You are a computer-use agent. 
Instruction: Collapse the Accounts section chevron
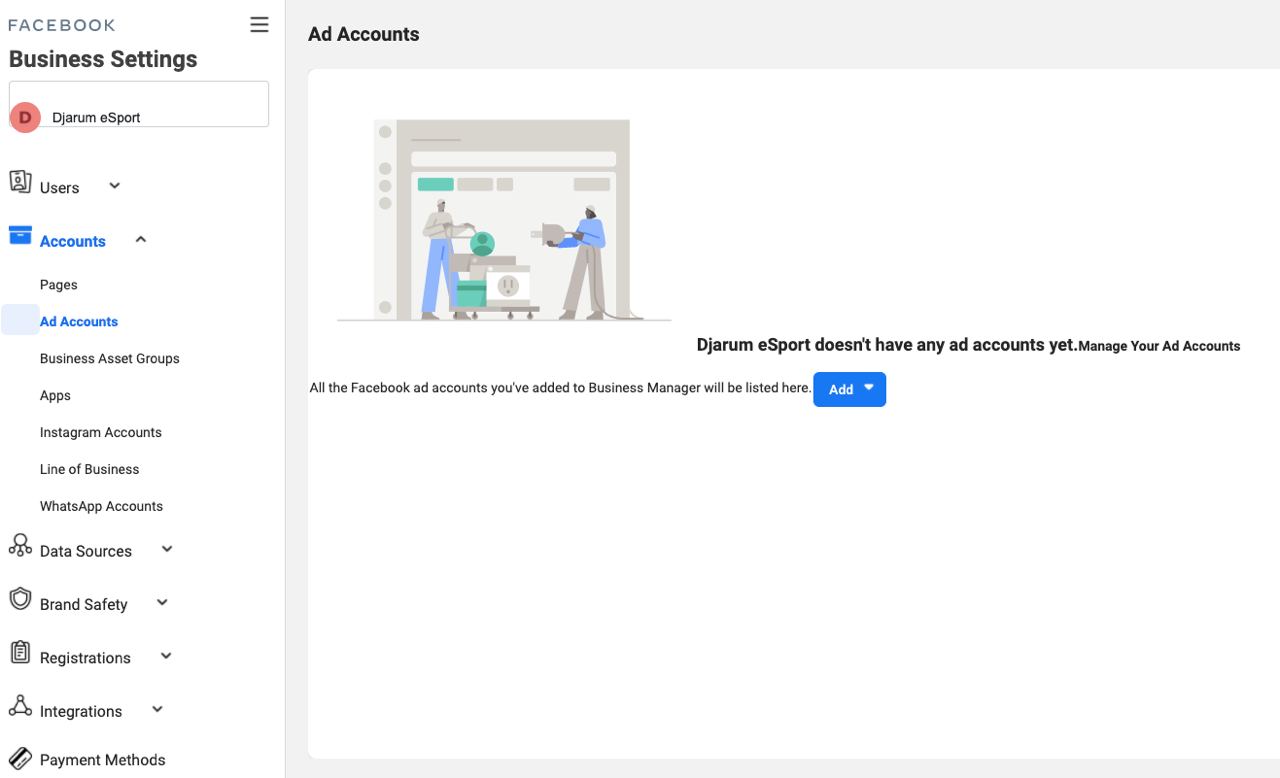(x=141, y=239)
